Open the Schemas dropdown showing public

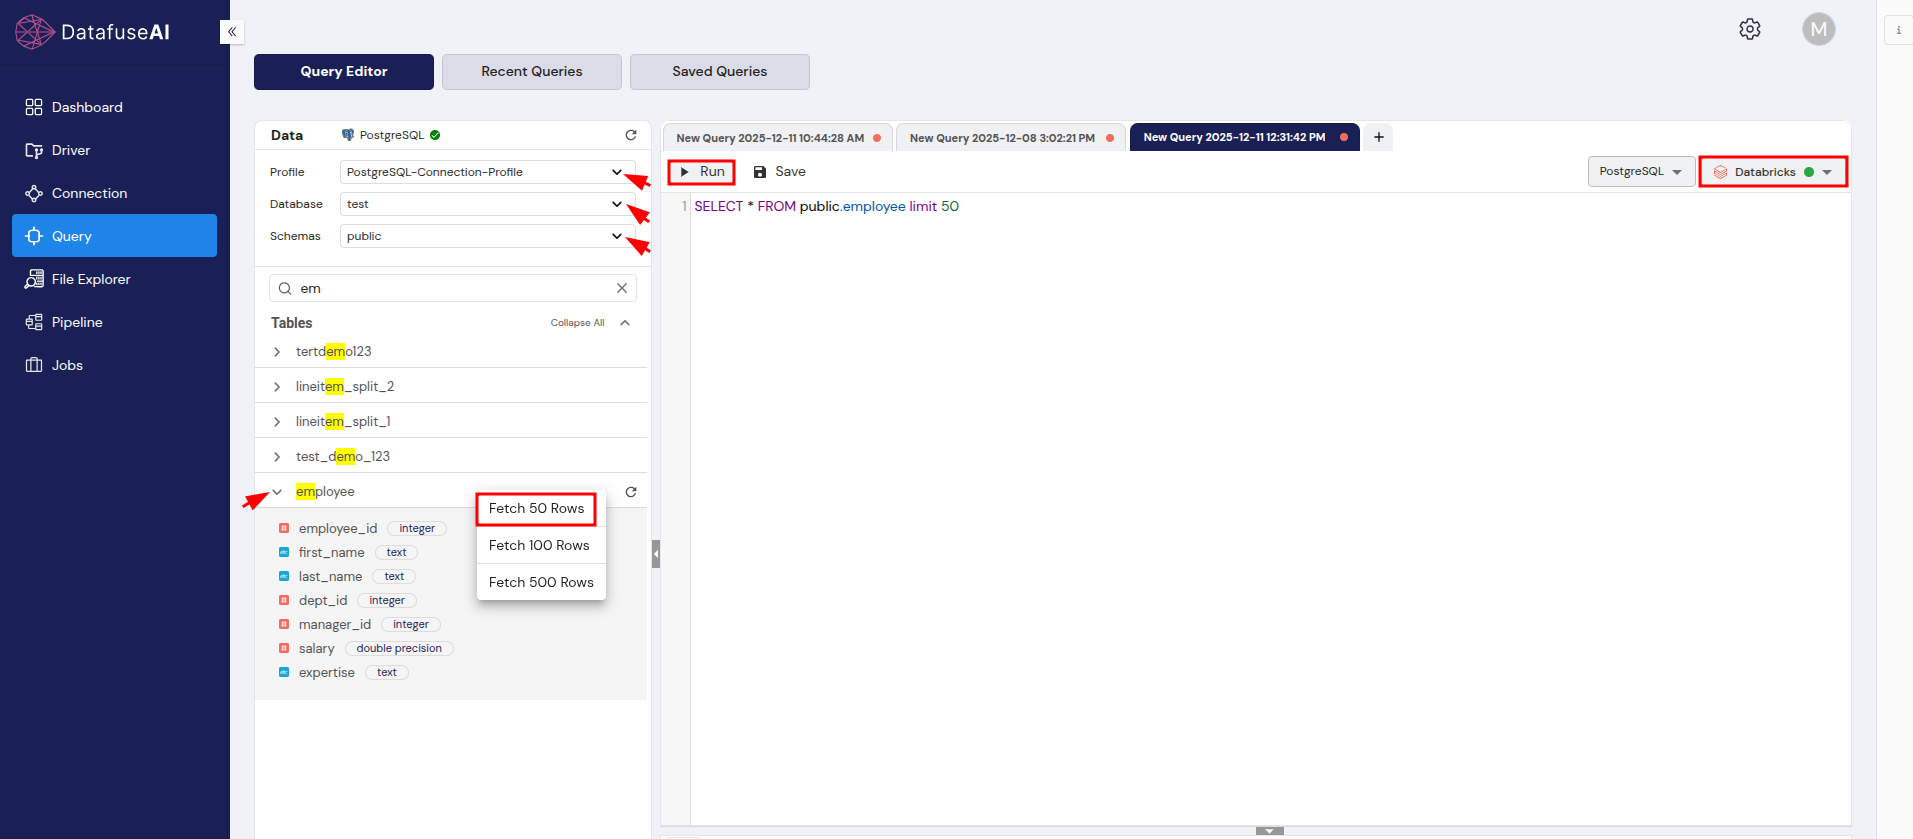point(488,236)
